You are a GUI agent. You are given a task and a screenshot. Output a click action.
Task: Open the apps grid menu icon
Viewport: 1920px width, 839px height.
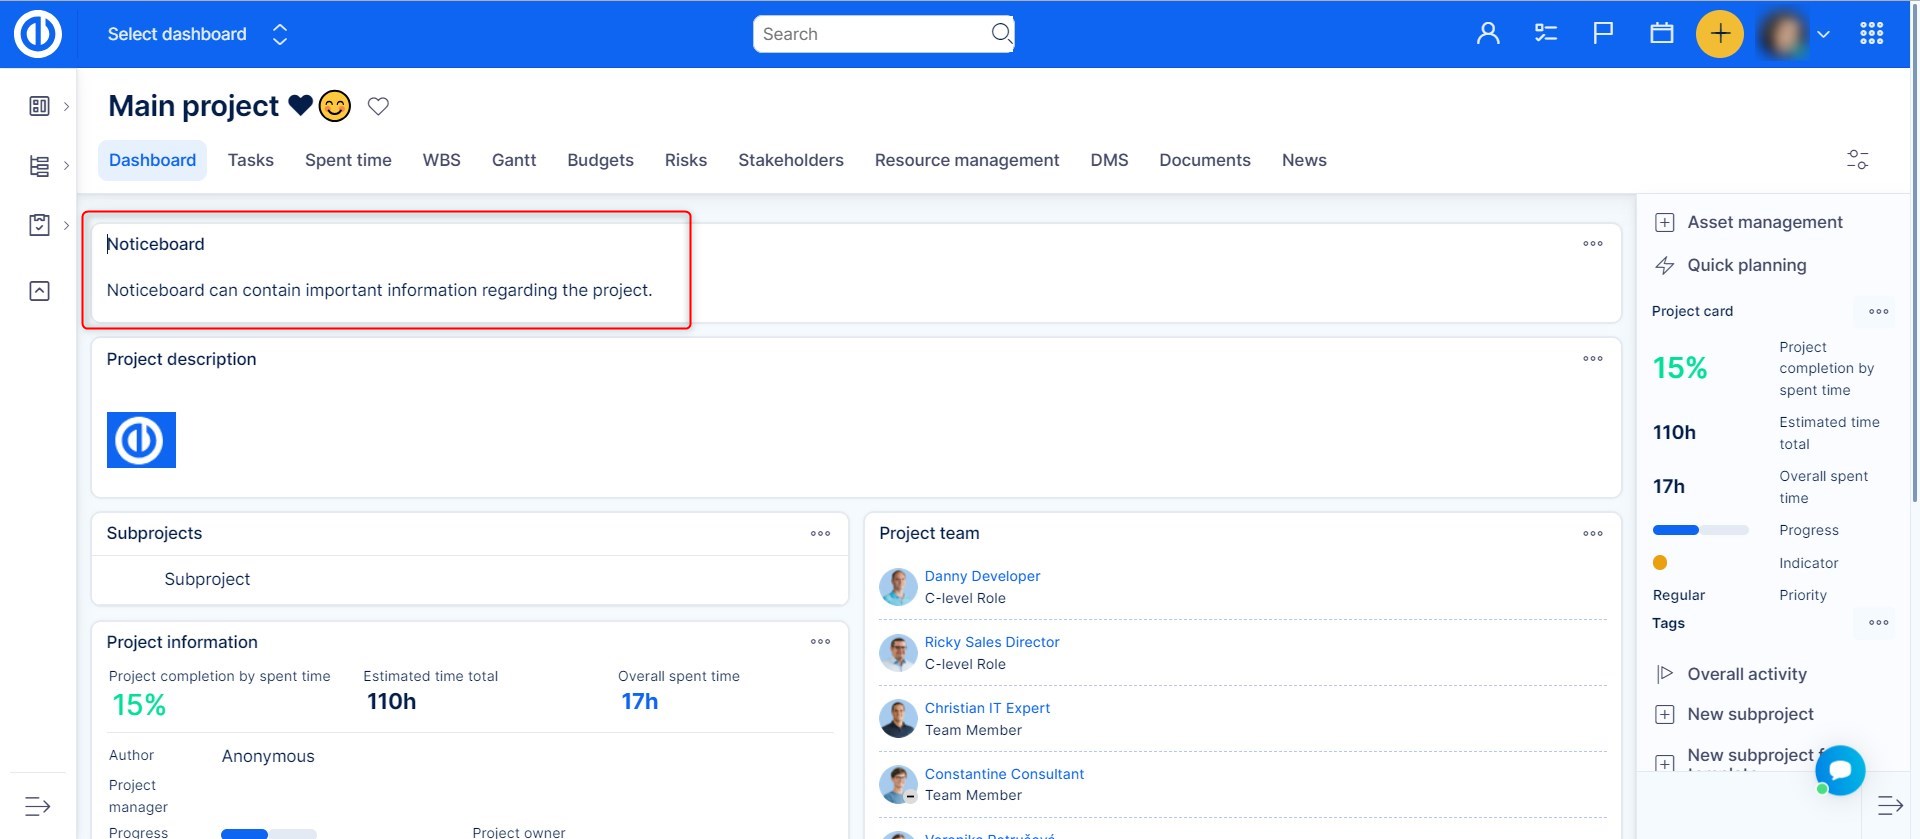pyautogui.click(x=1871, y=34)
